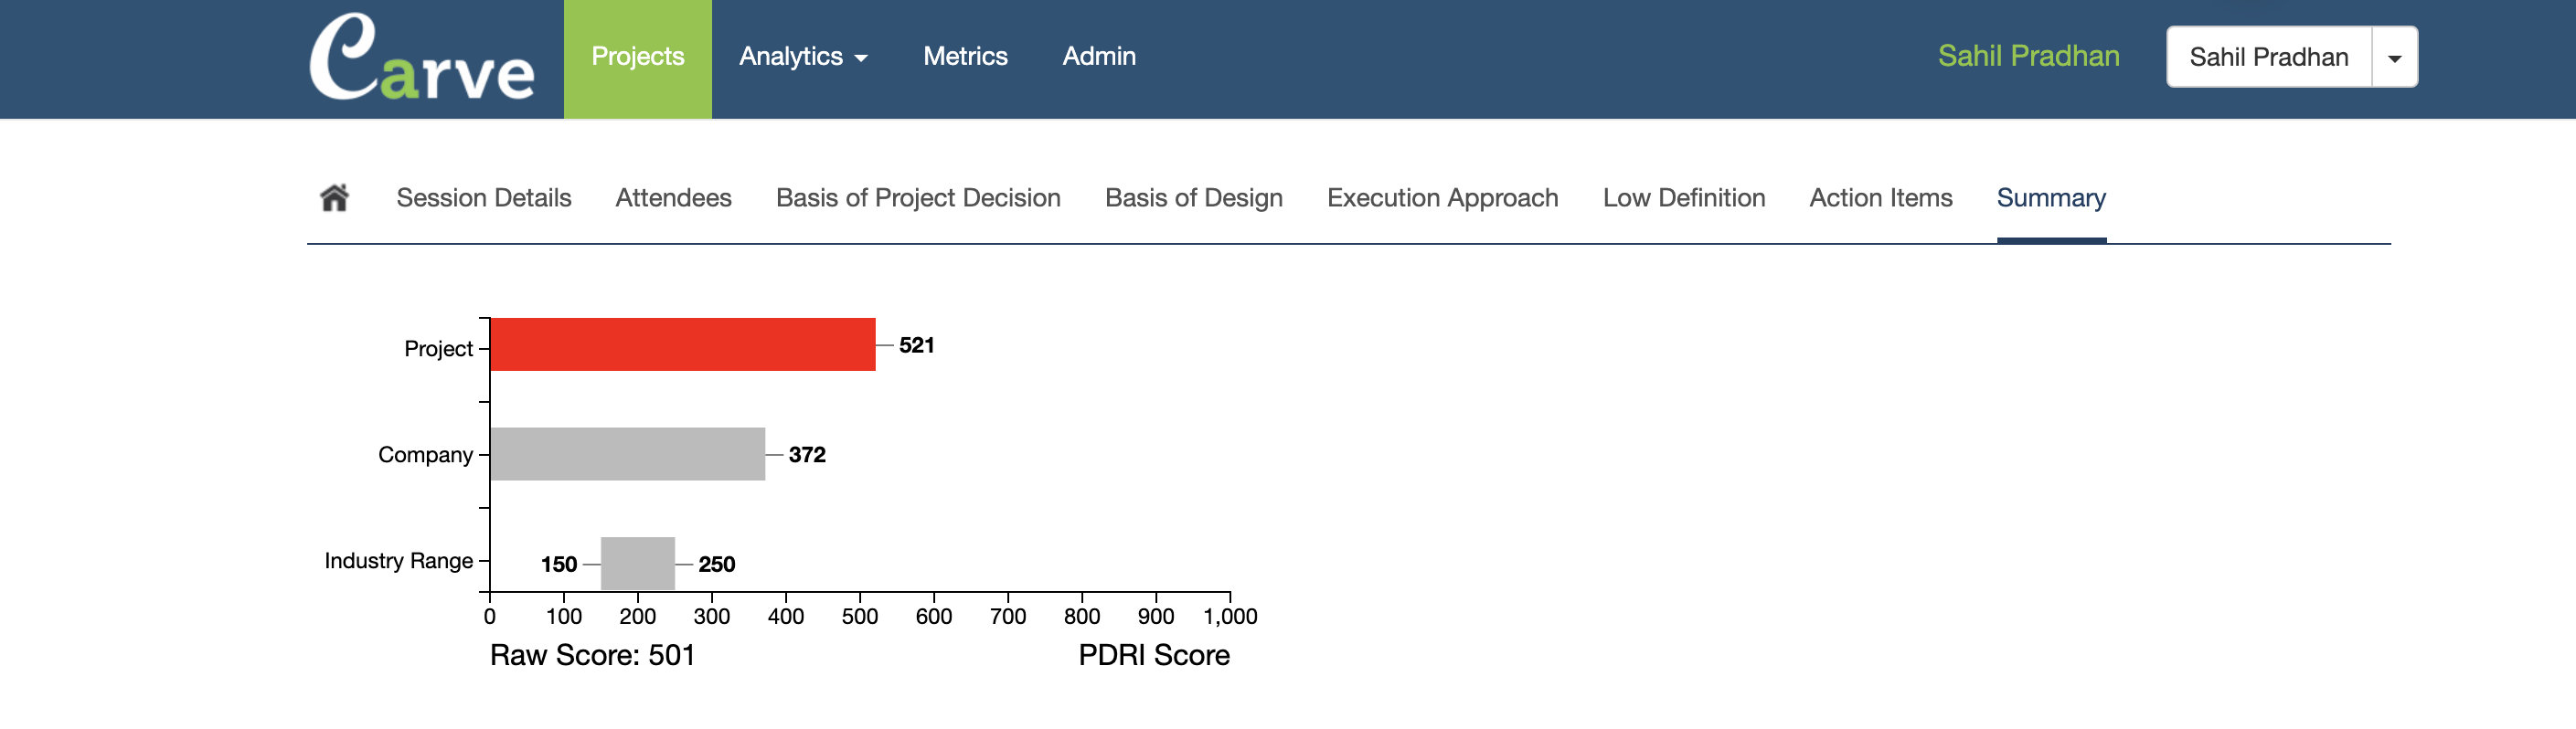Click the gray Company bar
Screen dimensions: 2576x729
click(628, 454)
